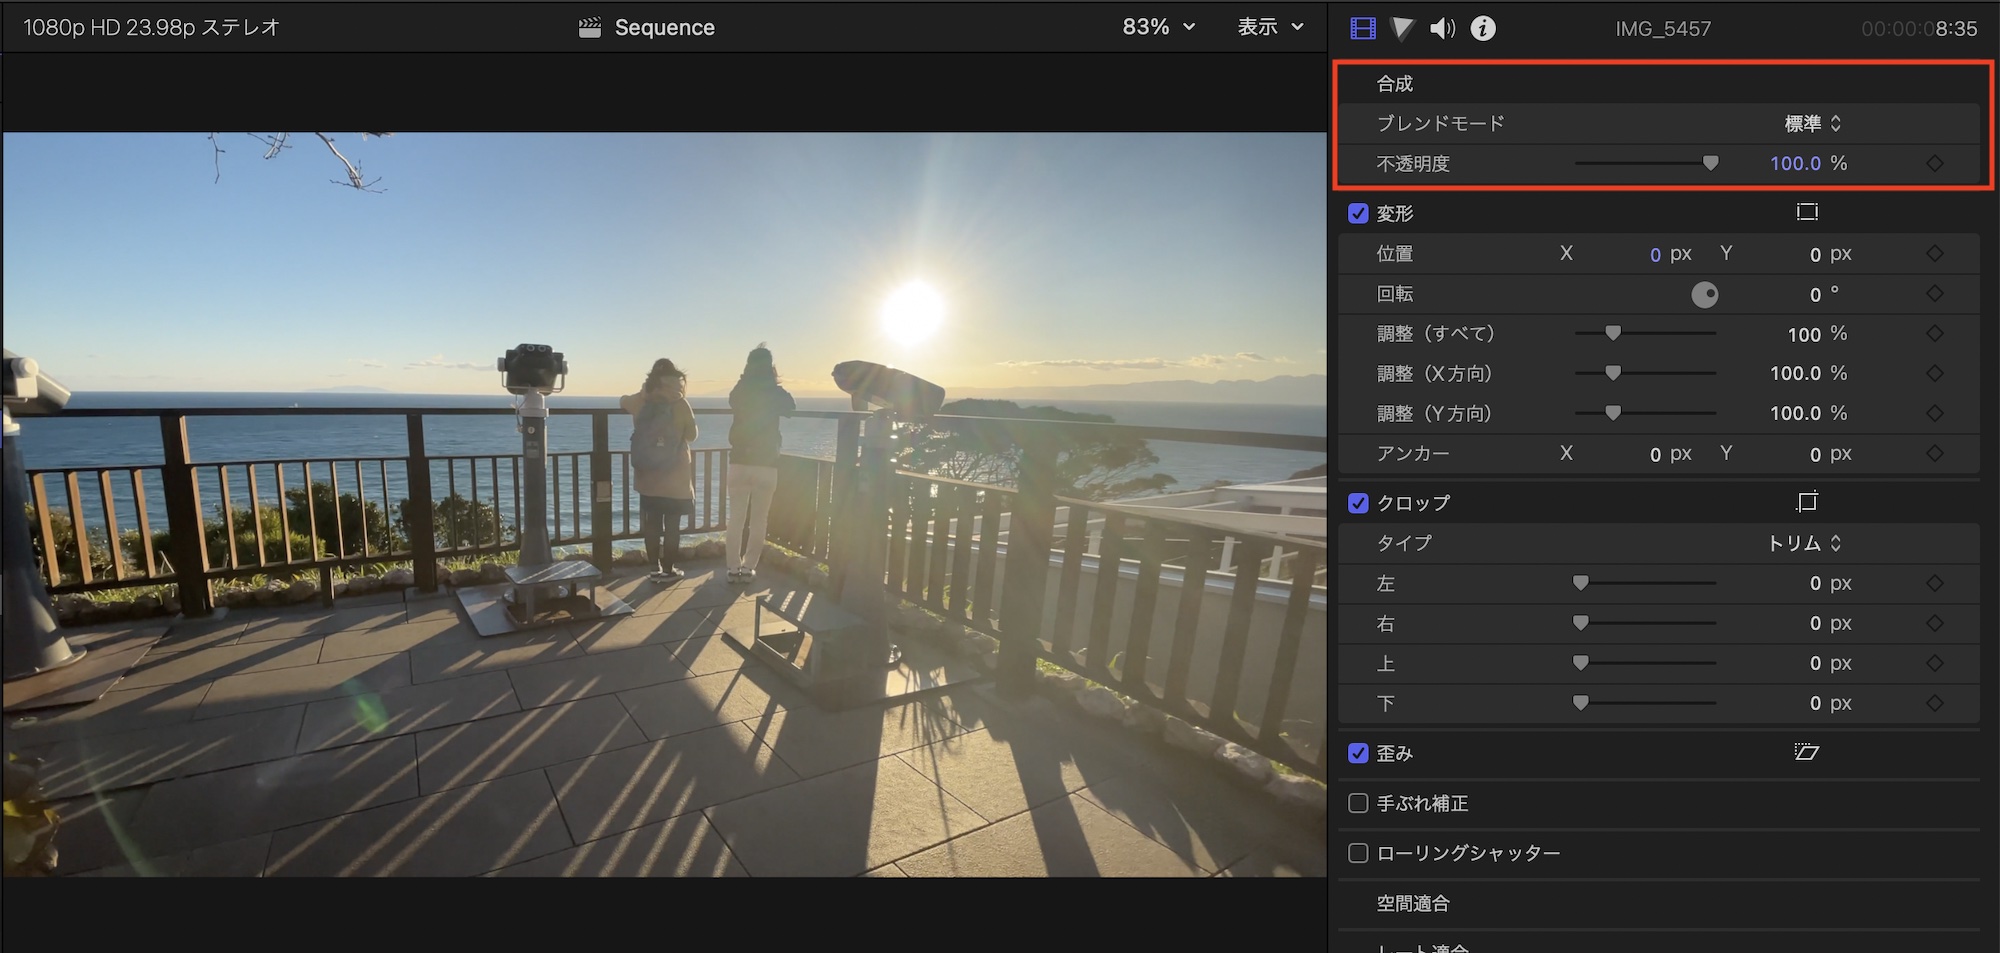This screenshot has height=953, width=2000.
Task: Click the 空間適合 section header
Action: click(1413, 903)
